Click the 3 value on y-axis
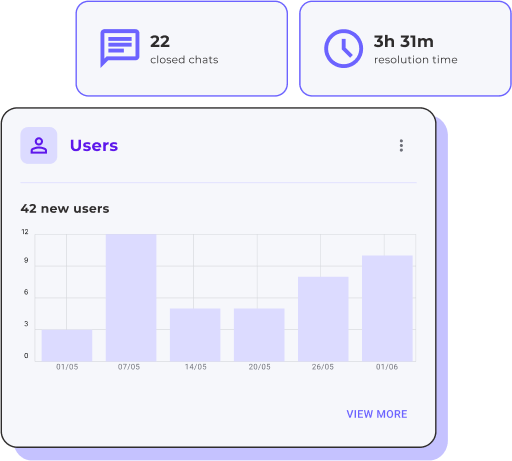The width and height of the screenshot is (512, 461). click(26, 324)
